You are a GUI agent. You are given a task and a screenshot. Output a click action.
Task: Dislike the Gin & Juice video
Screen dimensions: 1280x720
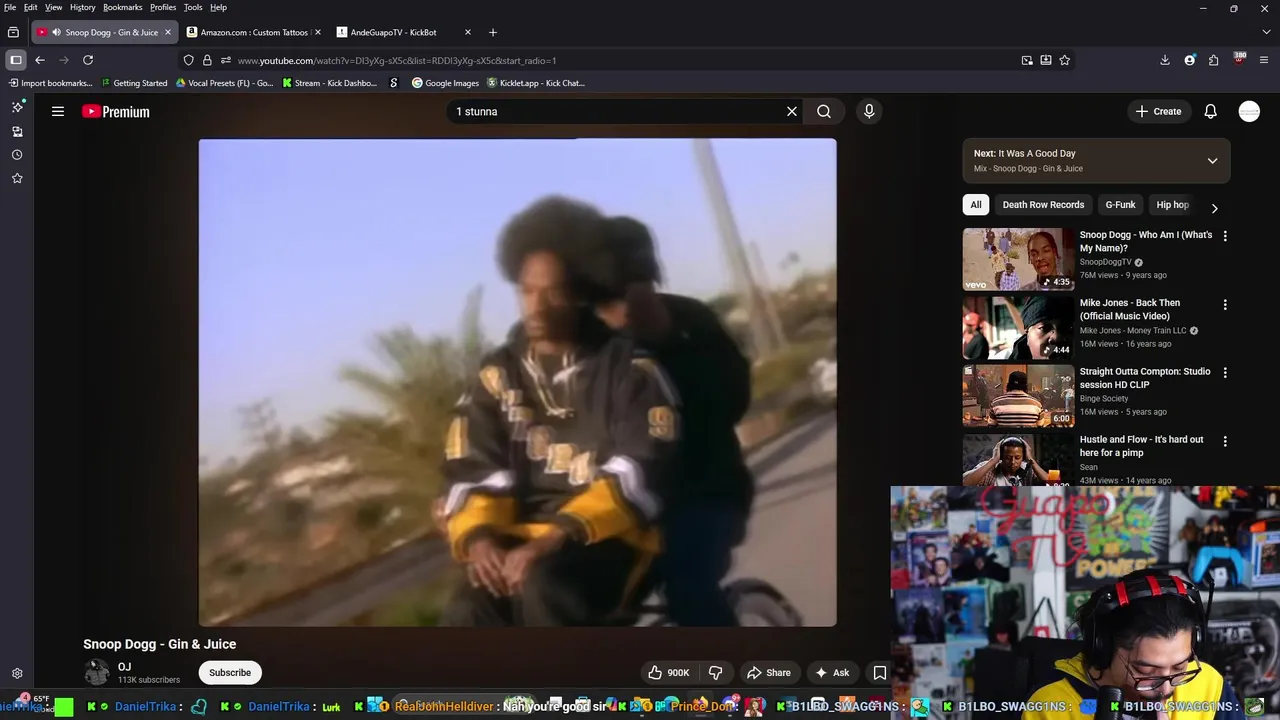pos(715,673)
